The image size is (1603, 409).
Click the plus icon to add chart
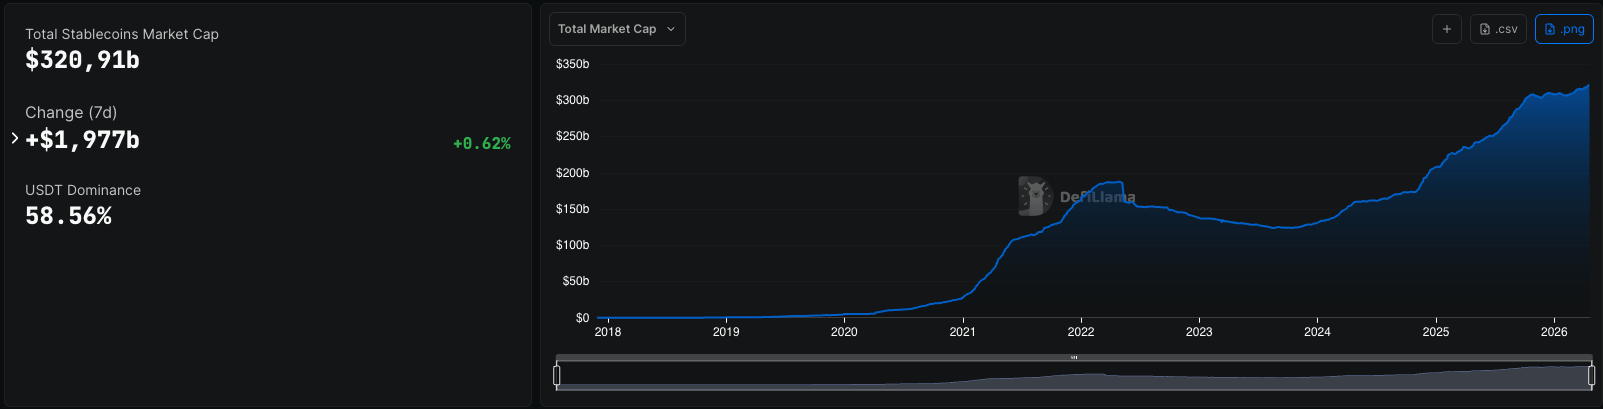(x=1446, y=29)
